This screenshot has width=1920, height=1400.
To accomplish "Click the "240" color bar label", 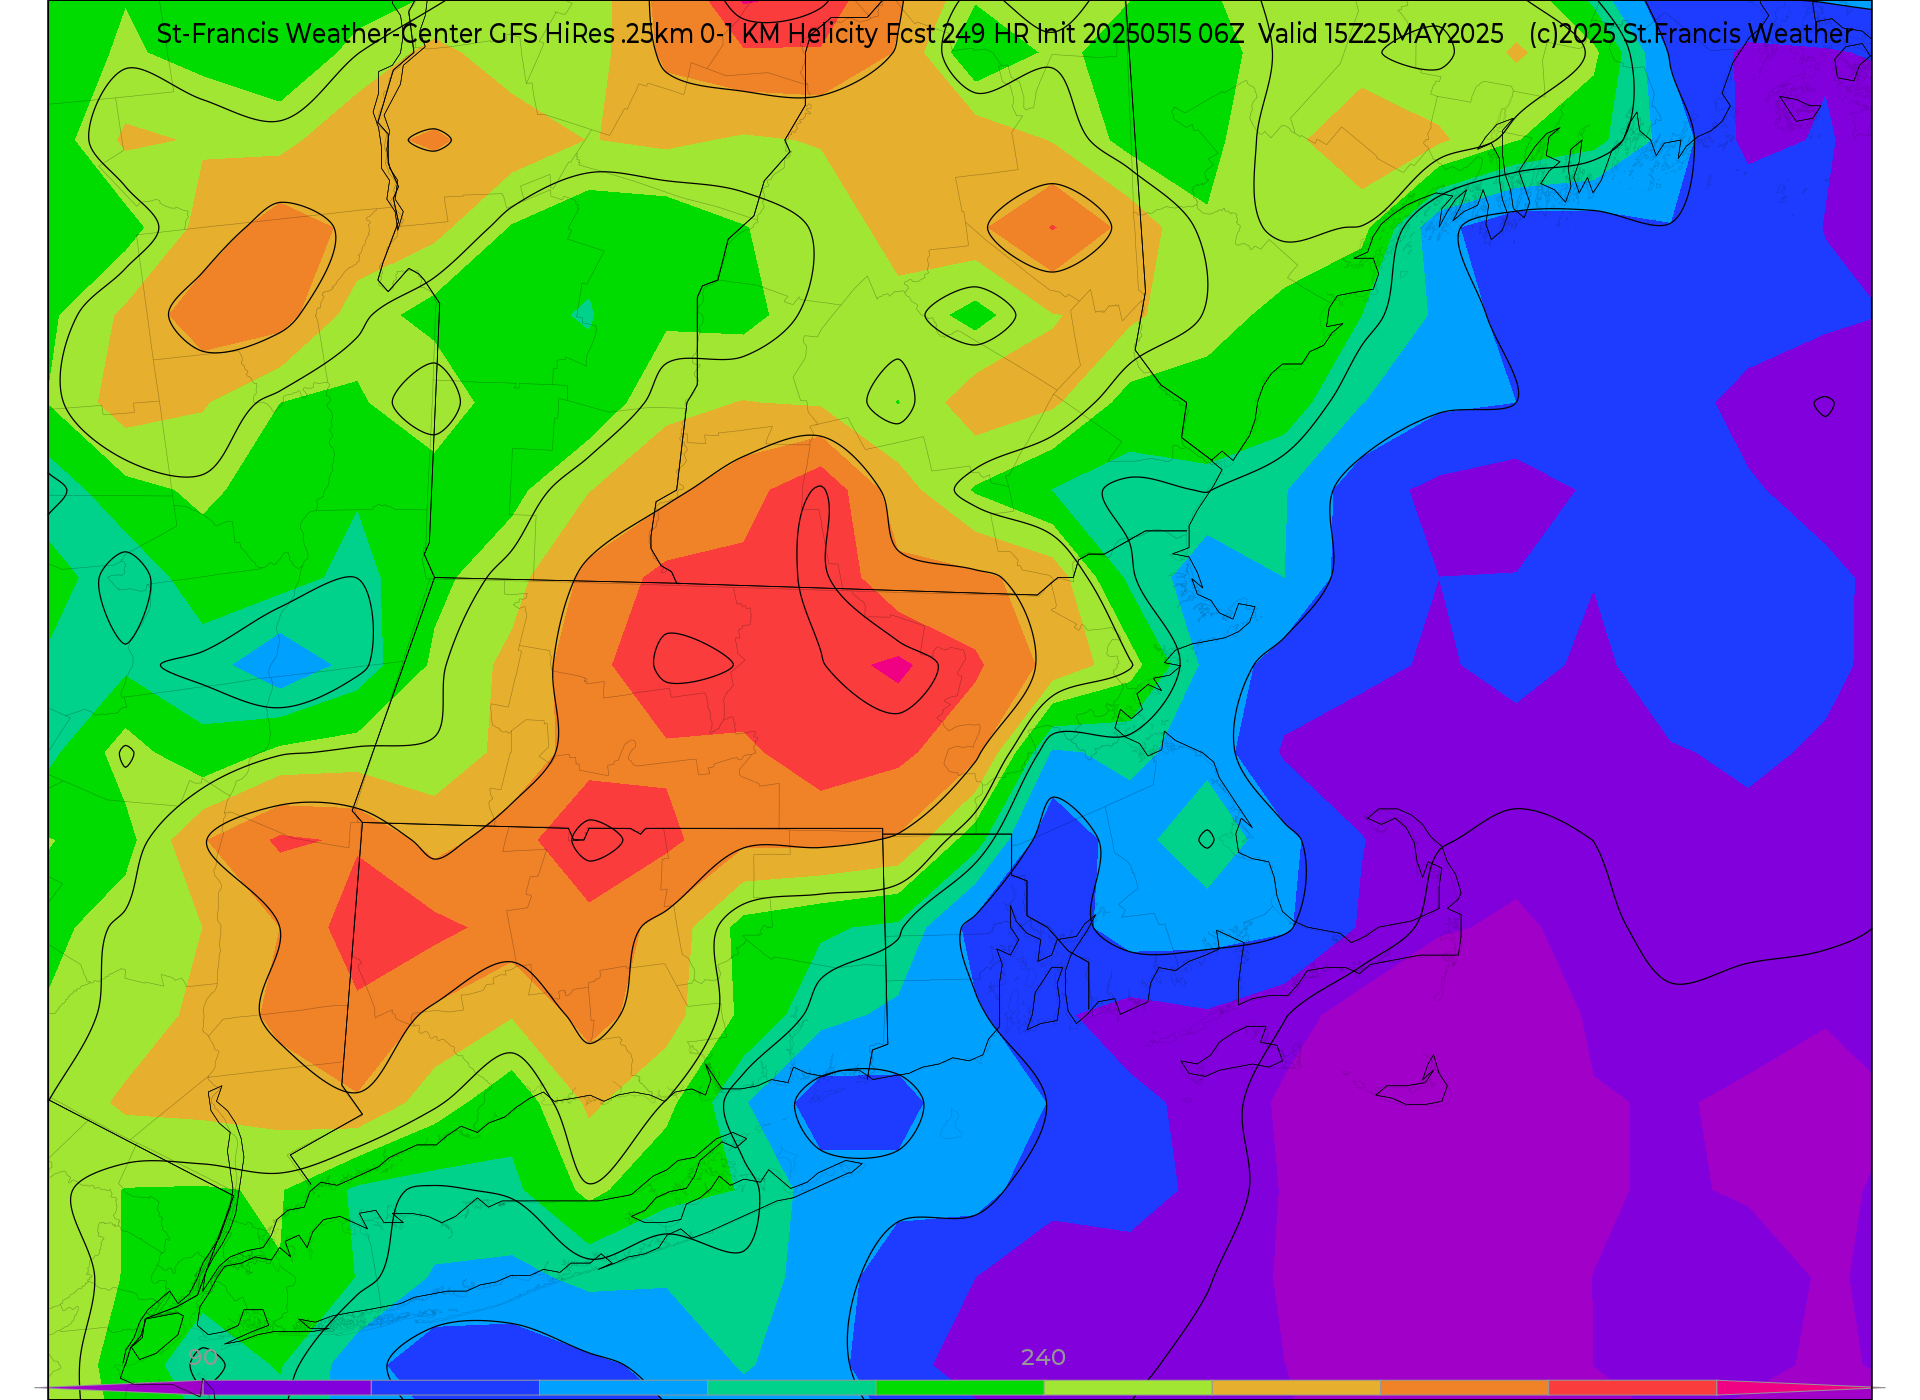I will coord(1043,1357).
